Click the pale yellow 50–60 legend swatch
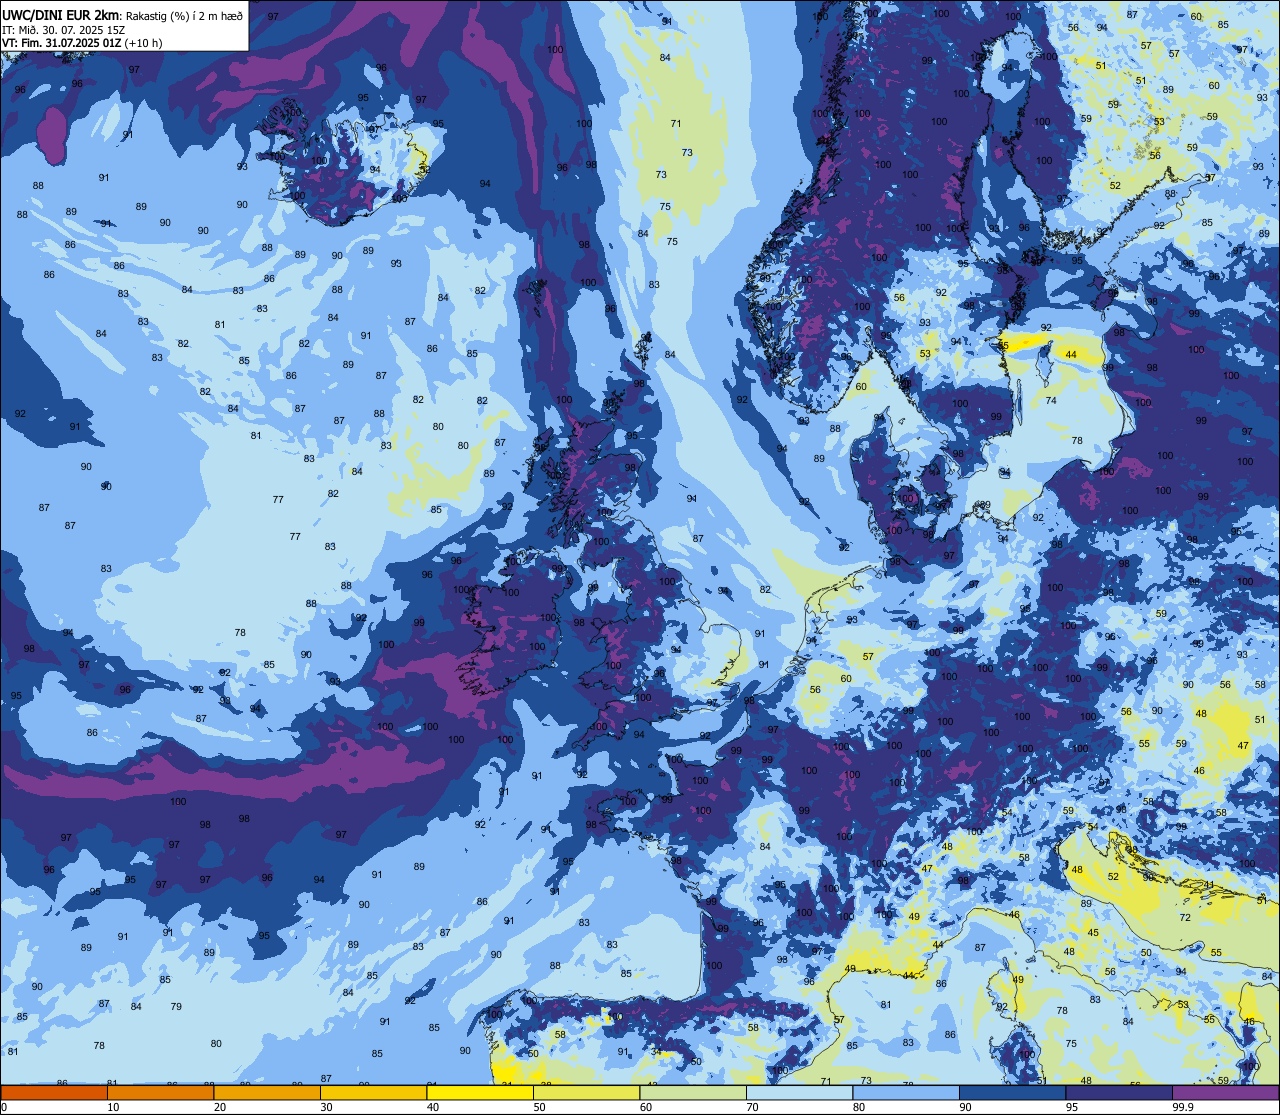The image size is (1280, 1115). pos(586,1092)
